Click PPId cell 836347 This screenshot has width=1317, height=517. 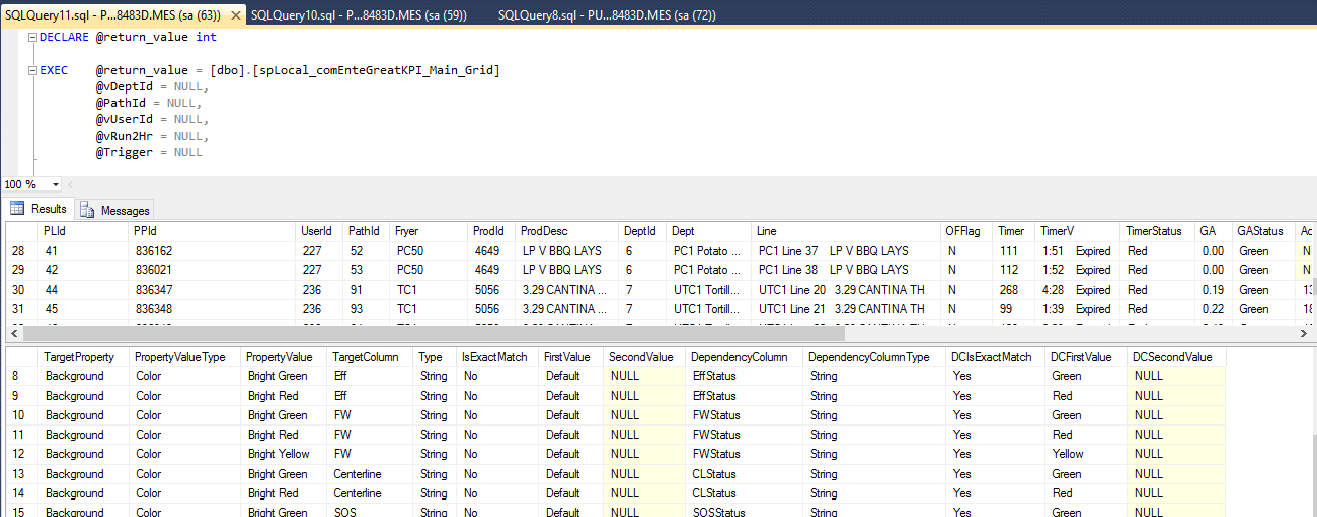pyautogui.click(x=212, y=290)
